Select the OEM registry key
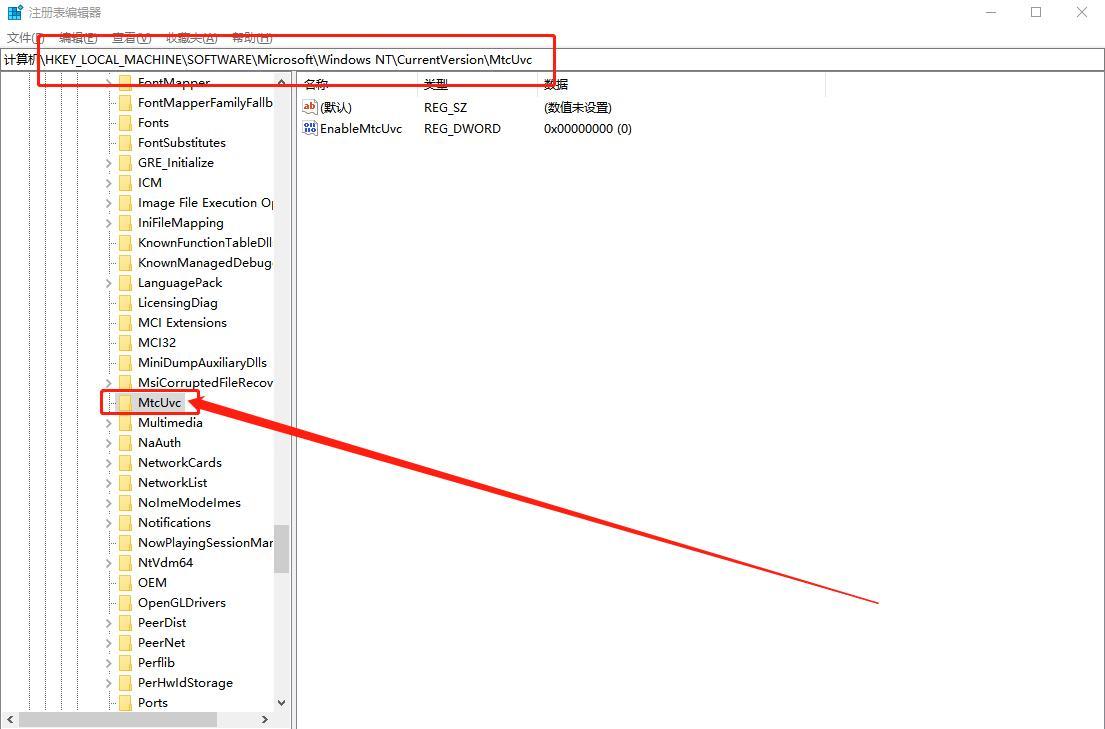This screenshot has height=729, width=1105. click(x=152, y=583)
